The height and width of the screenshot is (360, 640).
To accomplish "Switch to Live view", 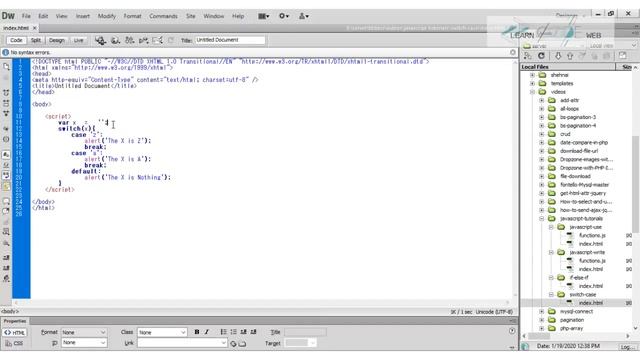I will click(x=78, y=40).
